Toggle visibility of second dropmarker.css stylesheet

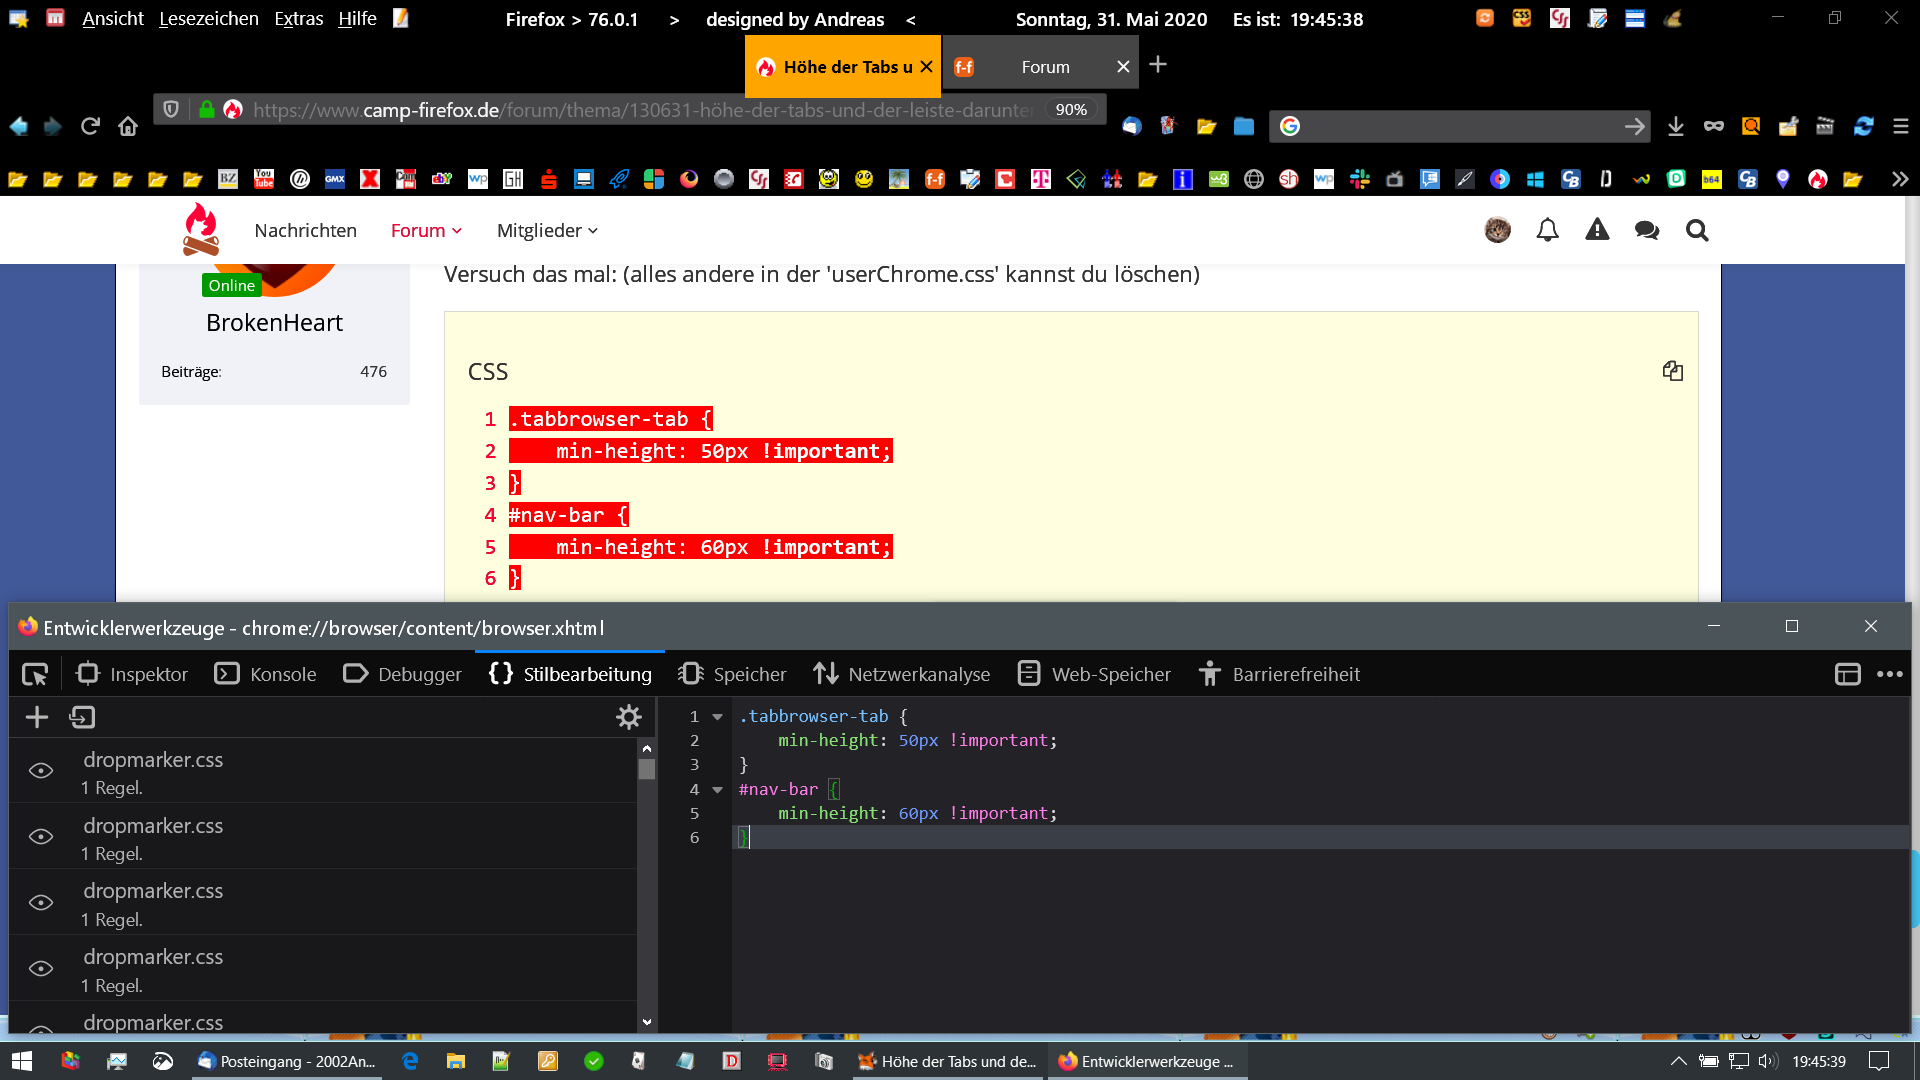click(41, 837)
